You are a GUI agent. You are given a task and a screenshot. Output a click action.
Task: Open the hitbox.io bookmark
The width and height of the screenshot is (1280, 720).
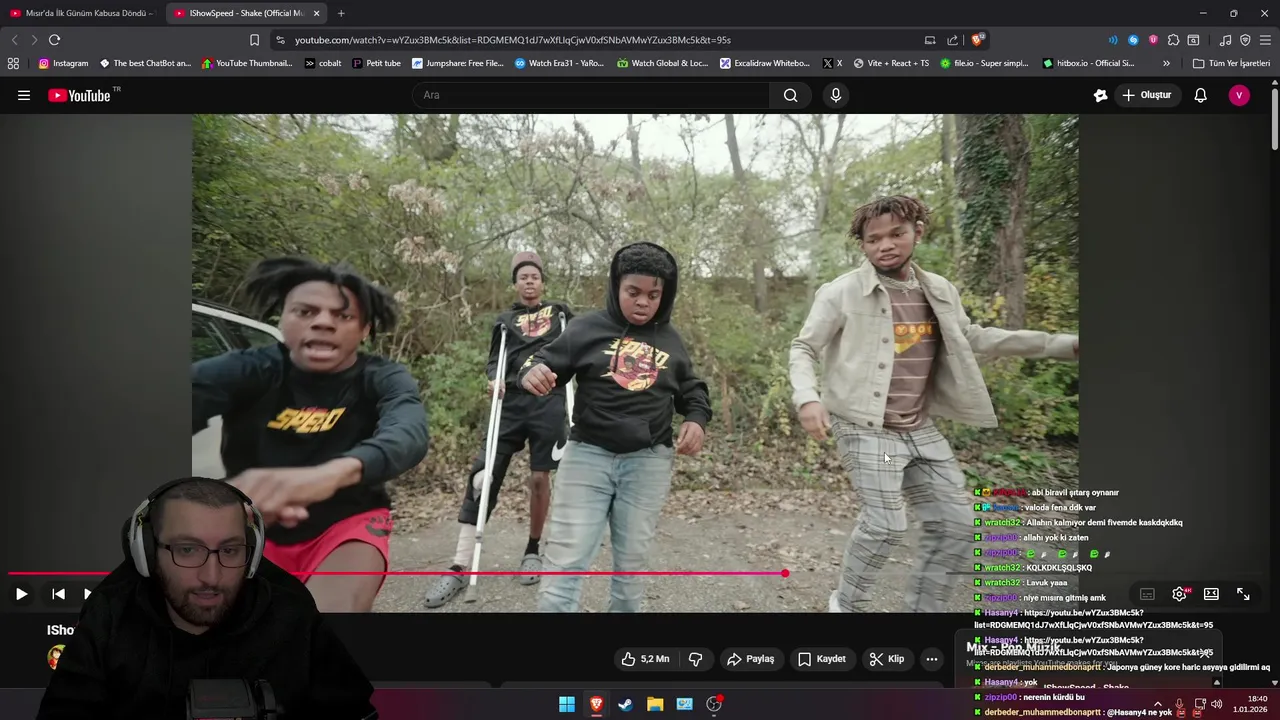pos(1088,63)
